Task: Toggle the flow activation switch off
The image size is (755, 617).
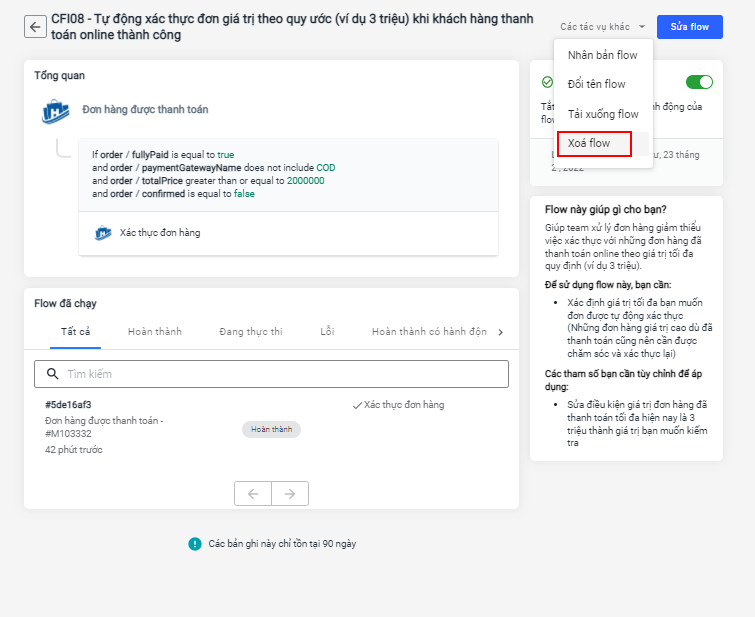Action: [699, 82]
